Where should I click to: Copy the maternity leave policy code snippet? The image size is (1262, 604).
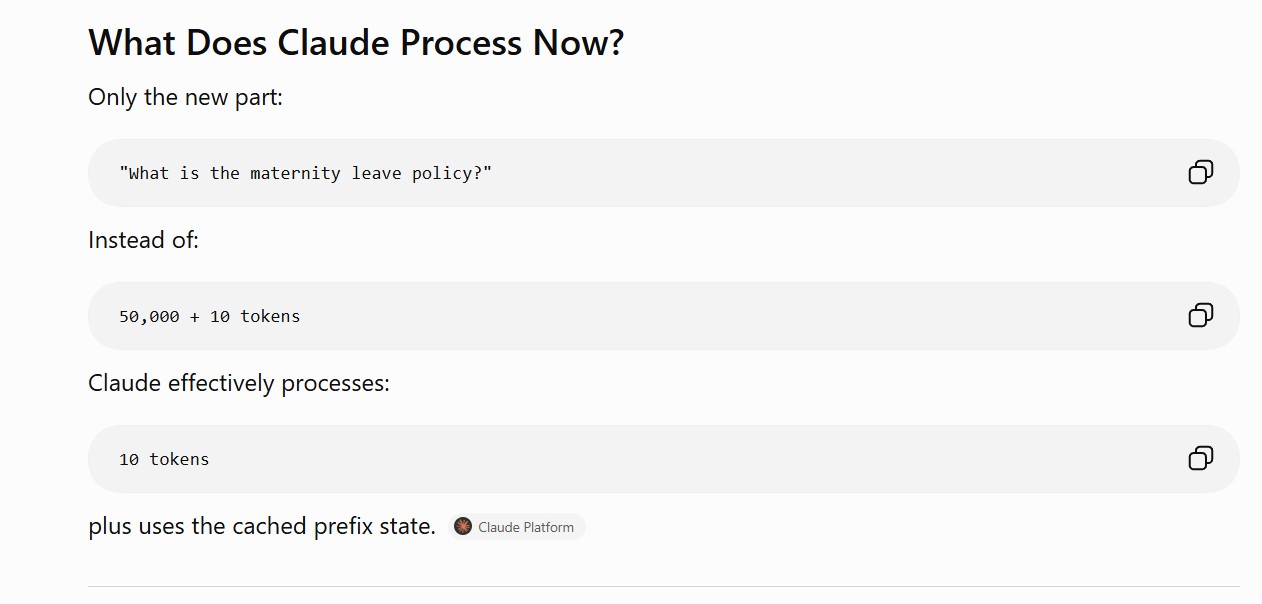tap(1200, 173)
